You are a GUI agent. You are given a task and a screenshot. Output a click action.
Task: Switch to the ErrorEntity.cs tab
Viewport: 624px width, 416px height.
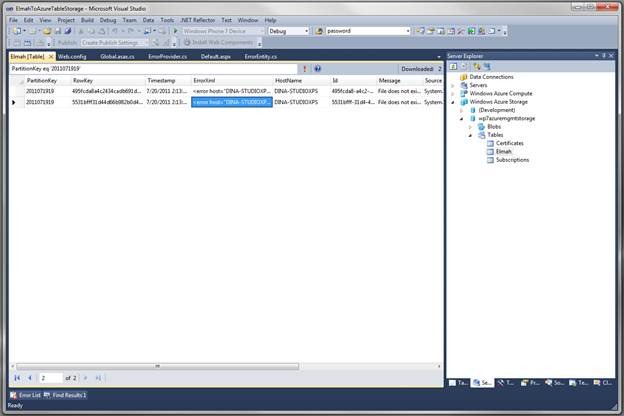point(261,57)
